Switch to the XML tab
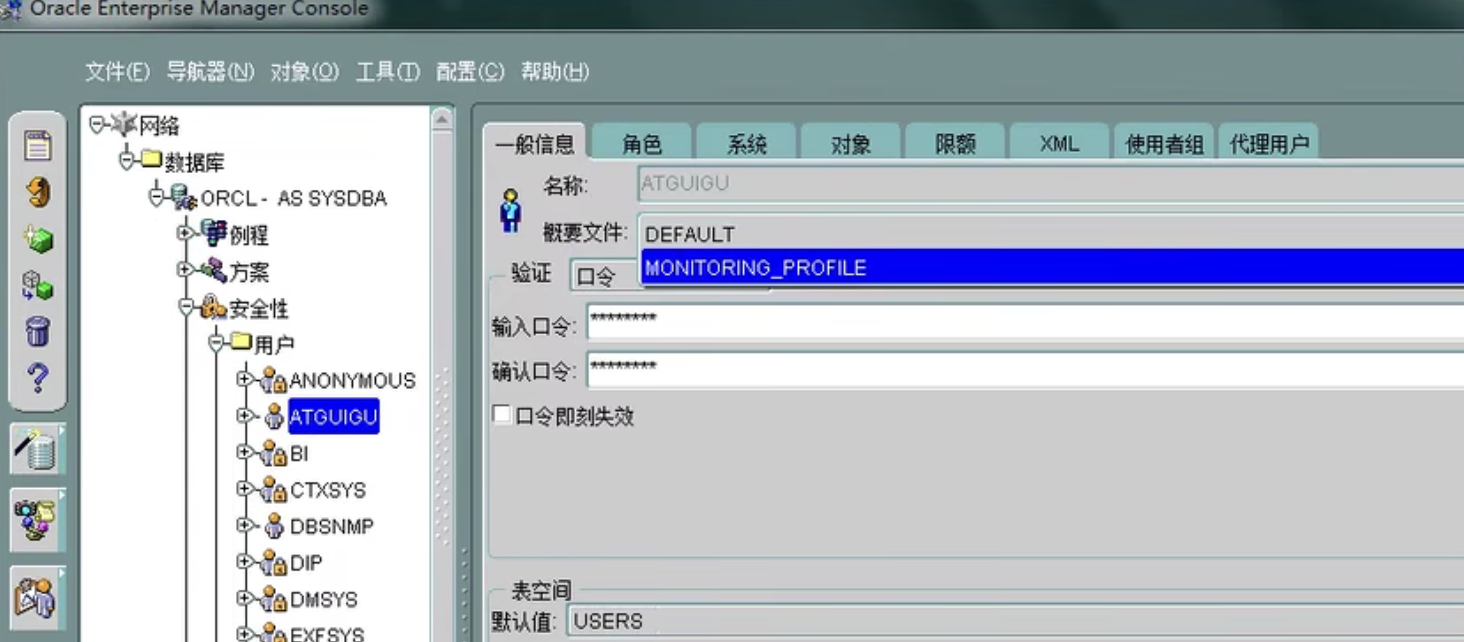The height and width of the screenshot is (642, 1464). click(1059, 143)
